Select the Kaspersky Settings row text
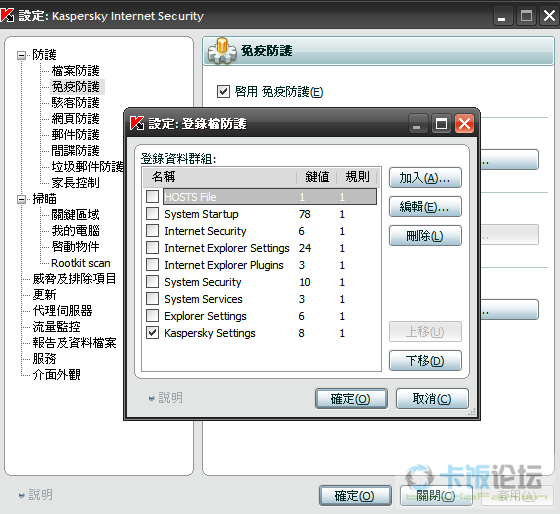 (210, 333)
